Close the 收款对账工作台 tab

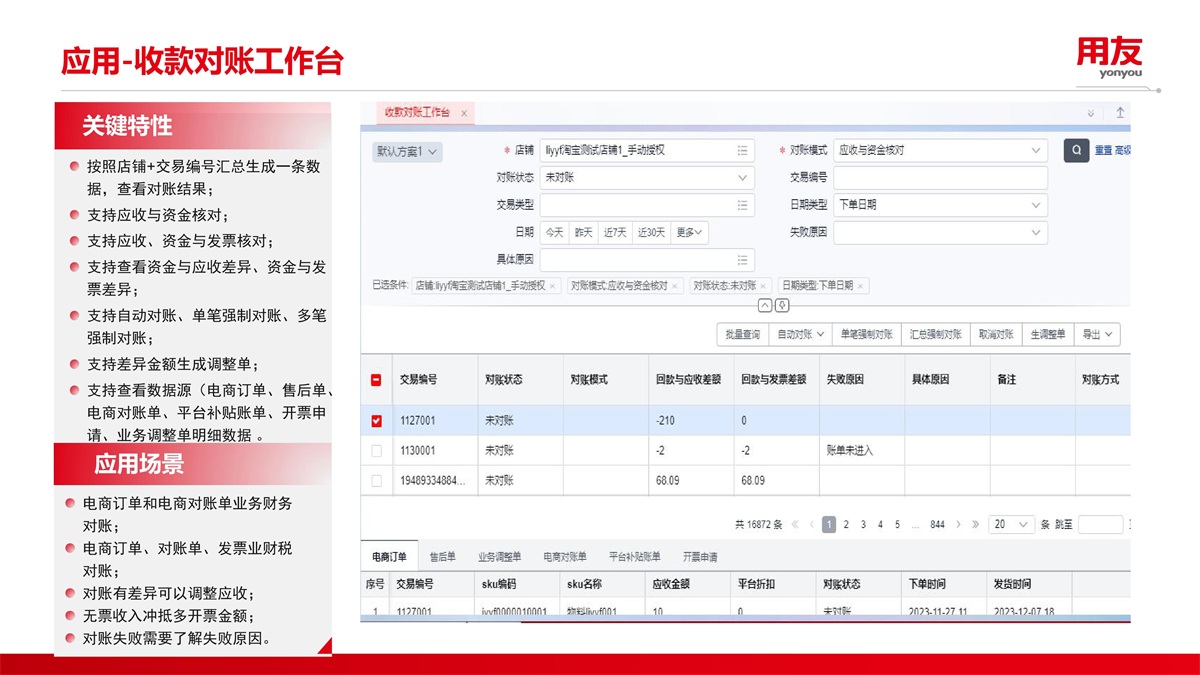(464, 114)
